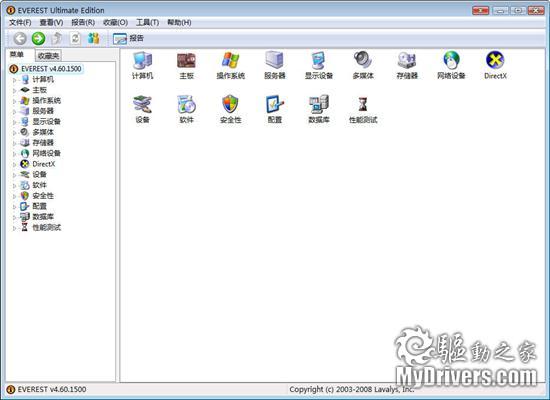Switch to the 收藏夹 (Favorites) tab
This screenshot has width=550, height=400.
[x=48, y=55]
